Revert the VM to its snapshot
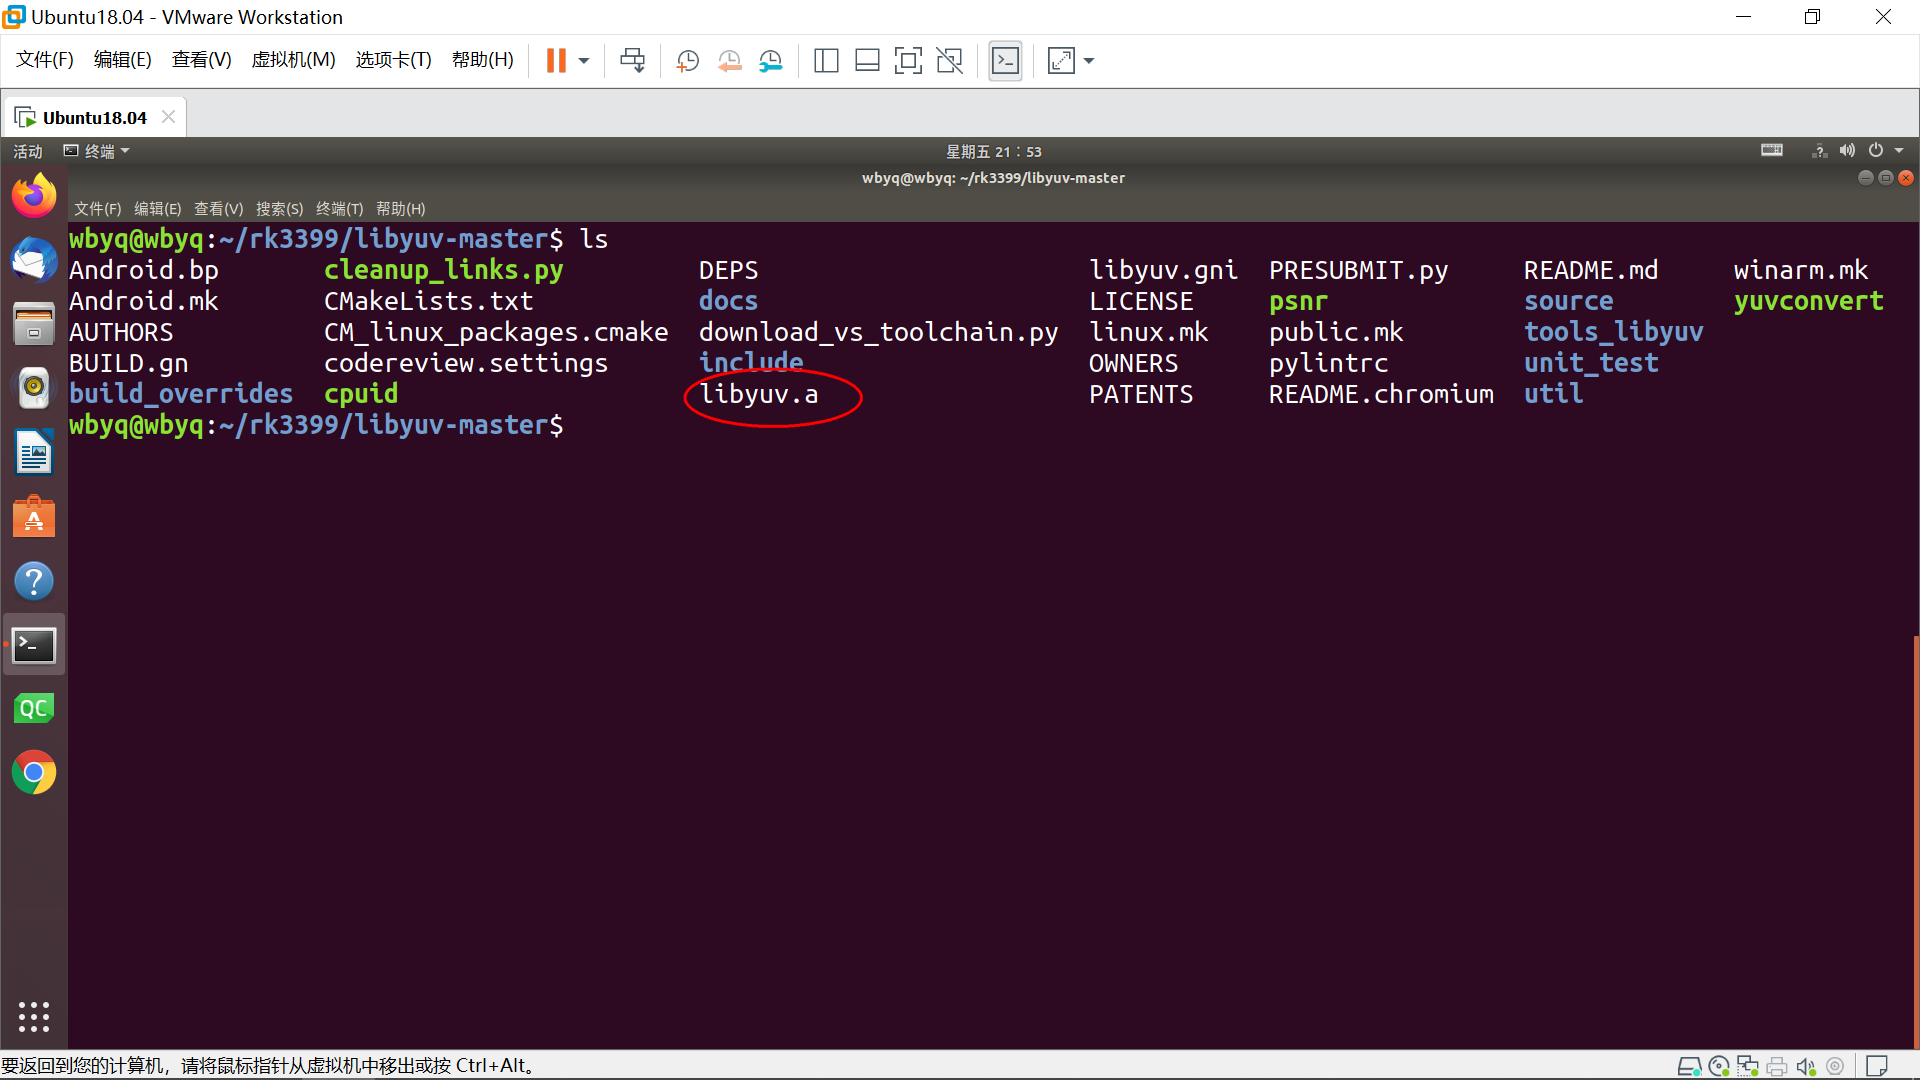Viewport: 1920px width, 1080px height. tap(729, 60)
